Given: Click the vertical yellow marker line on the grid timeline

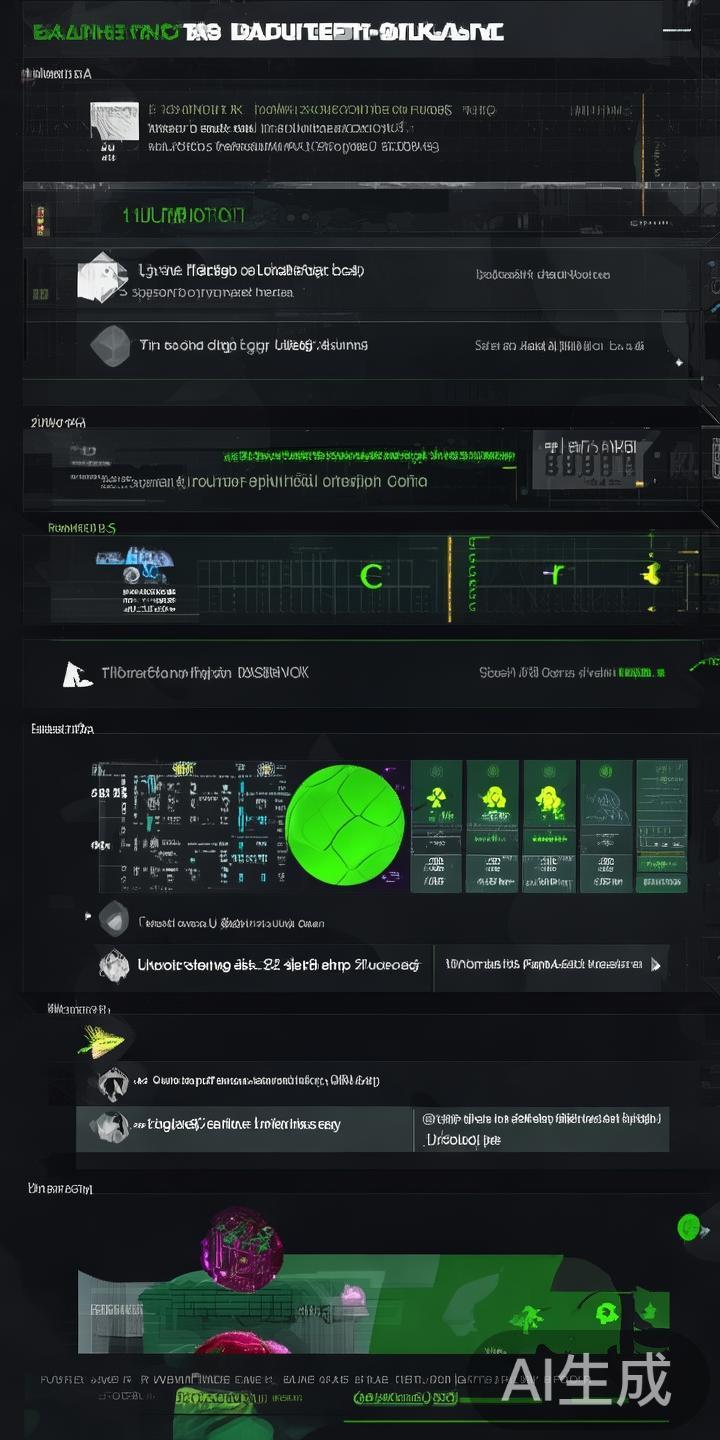Looking at the screenshot, I should pos(449,574).
